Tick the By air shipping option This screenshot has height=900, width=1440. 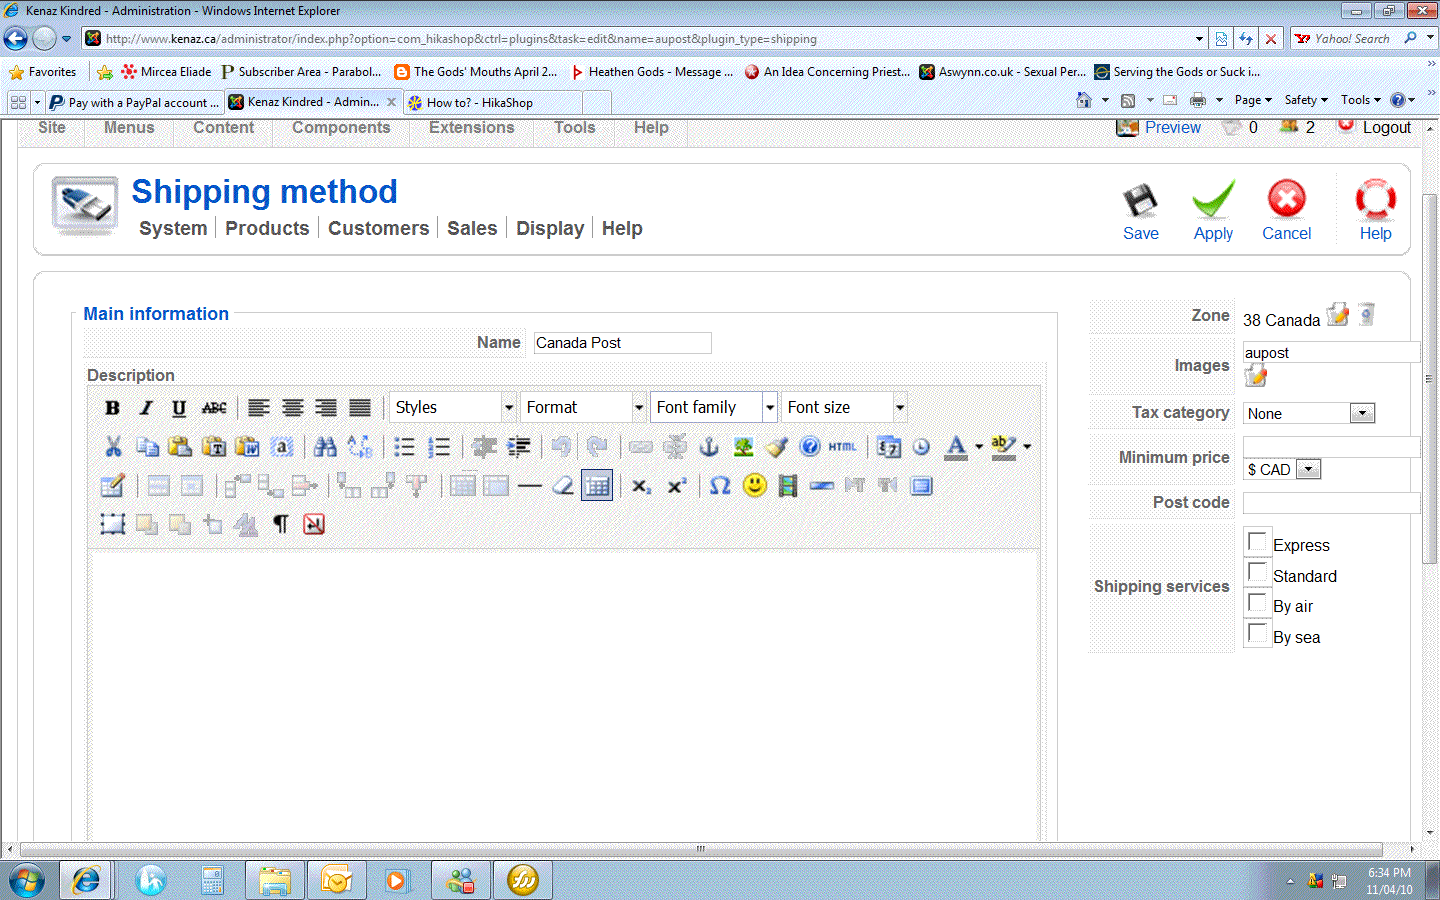1257,602
